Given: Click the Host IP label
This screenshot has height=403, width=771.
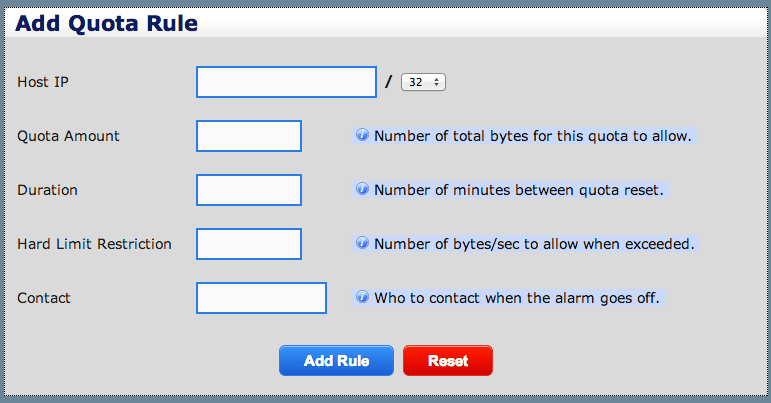Looking at the screenshot, I should 44,82.
